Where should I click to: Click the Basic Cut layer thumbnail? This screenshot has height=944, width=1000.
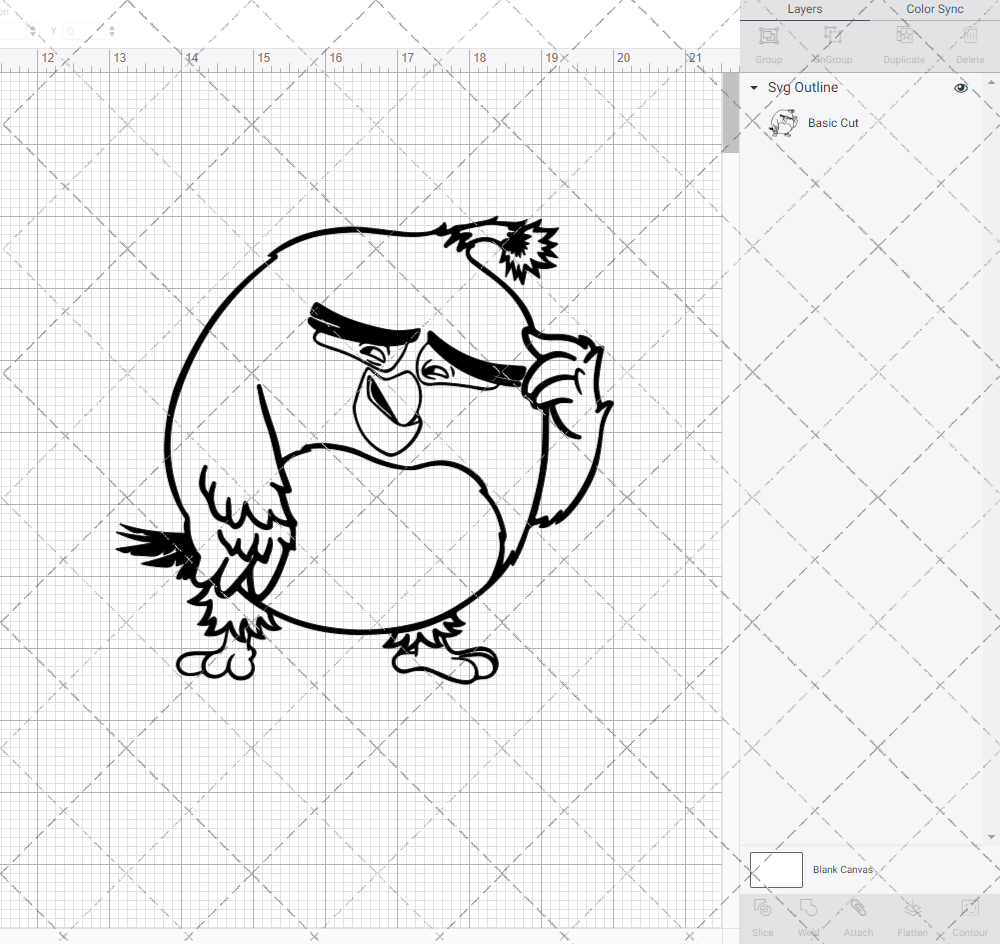783,123
